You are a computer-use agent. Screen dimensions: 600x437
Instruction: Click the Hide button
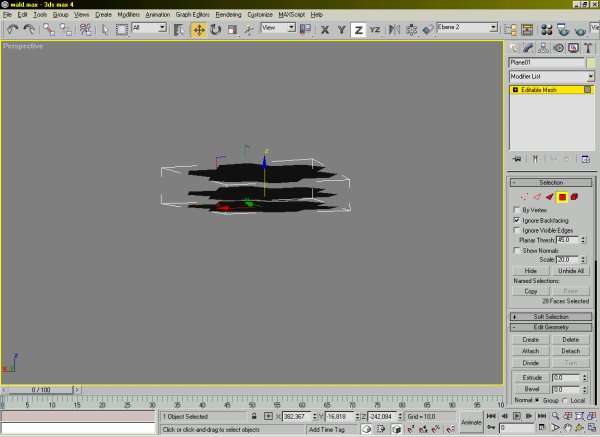tap(531, 271)
